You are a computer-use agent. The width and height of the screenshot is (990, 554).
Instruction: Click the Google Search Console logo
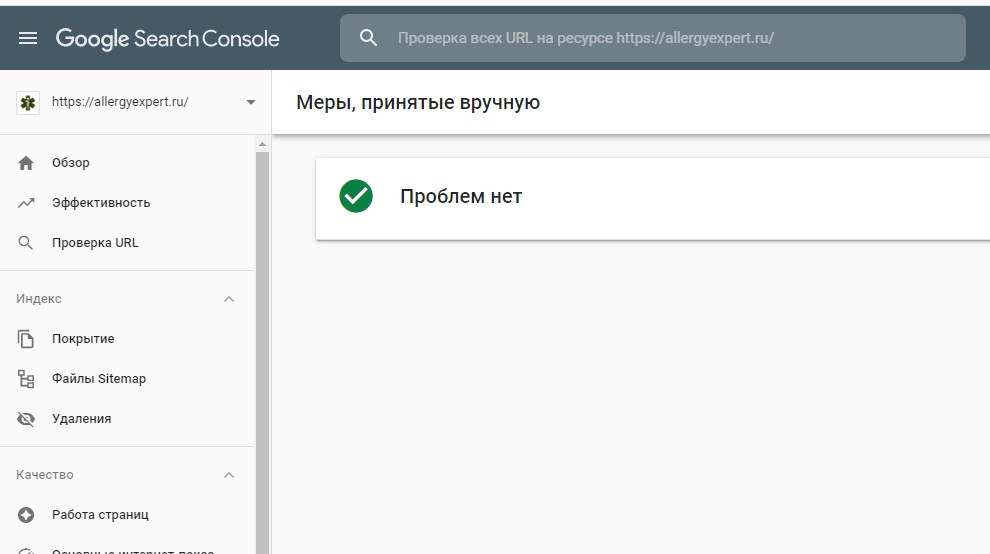click(167, 39)
